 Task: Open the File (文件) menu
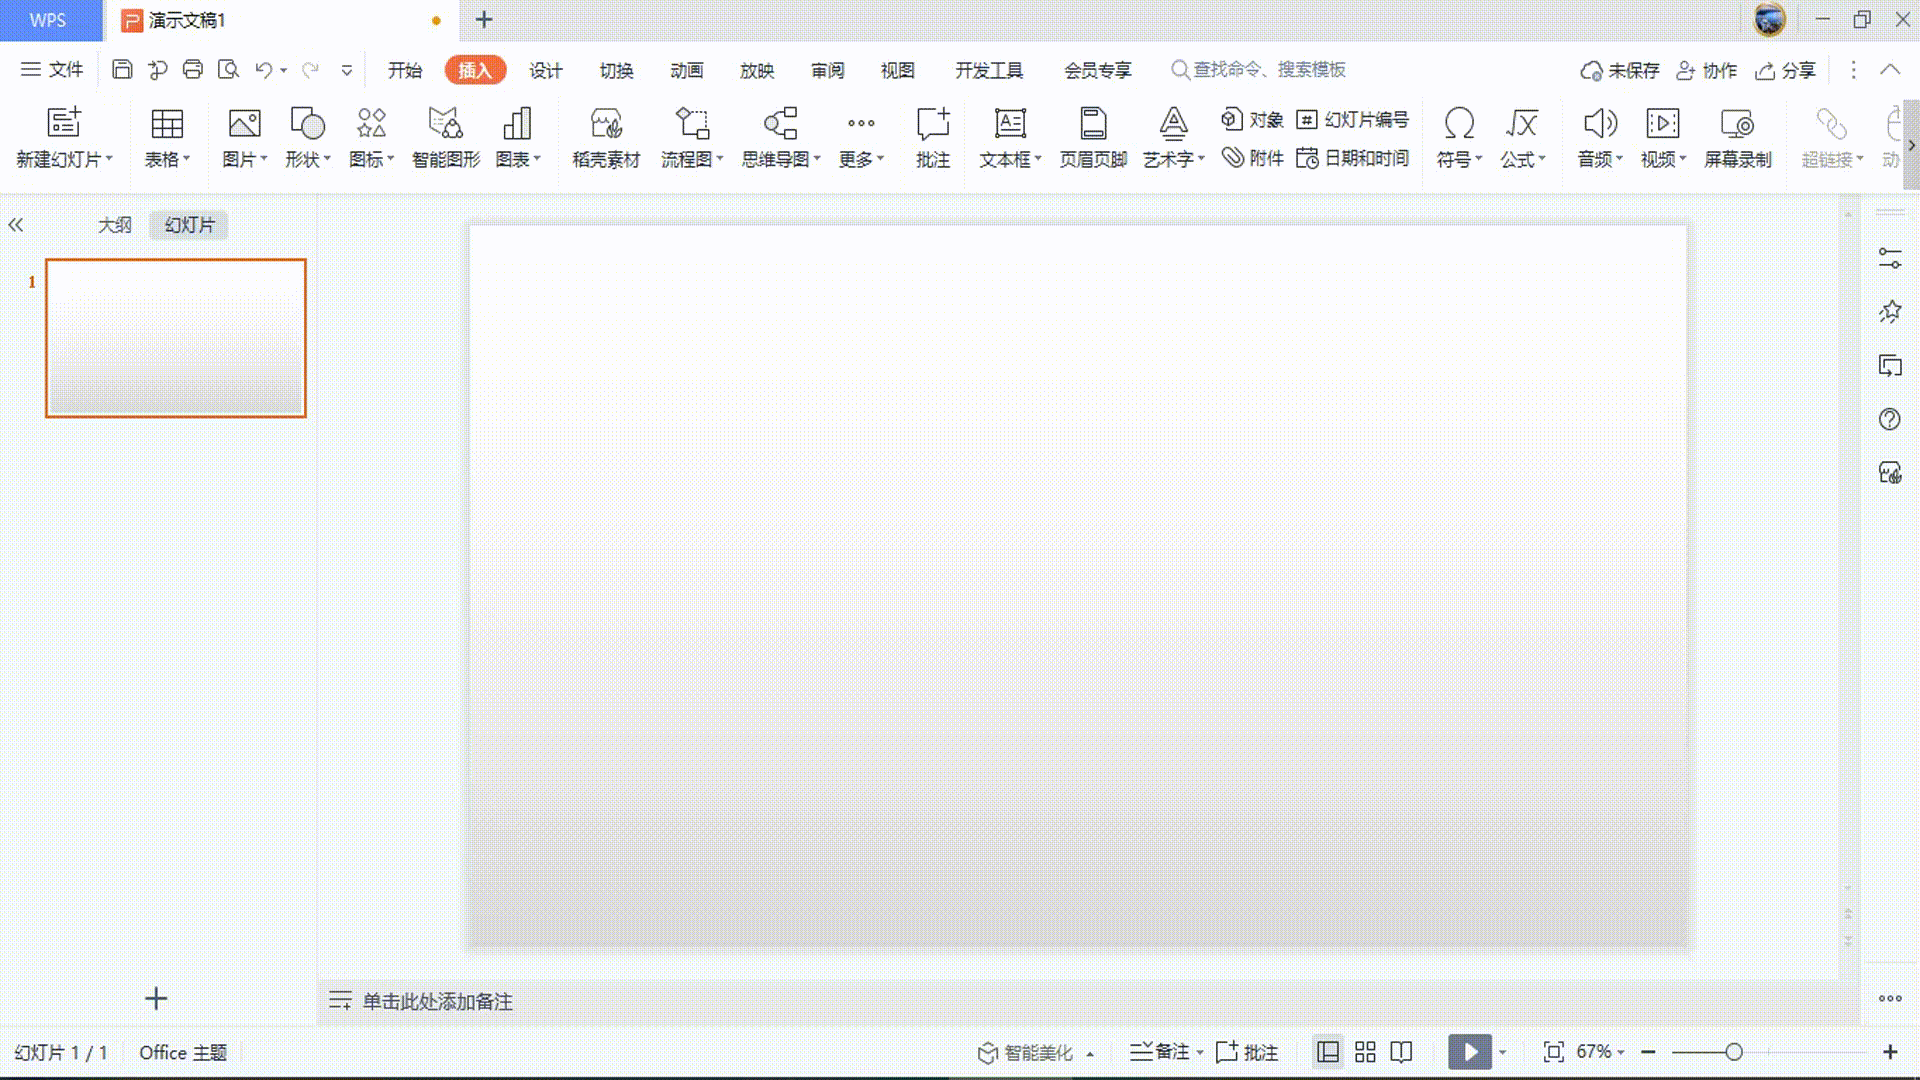point(52,69)
